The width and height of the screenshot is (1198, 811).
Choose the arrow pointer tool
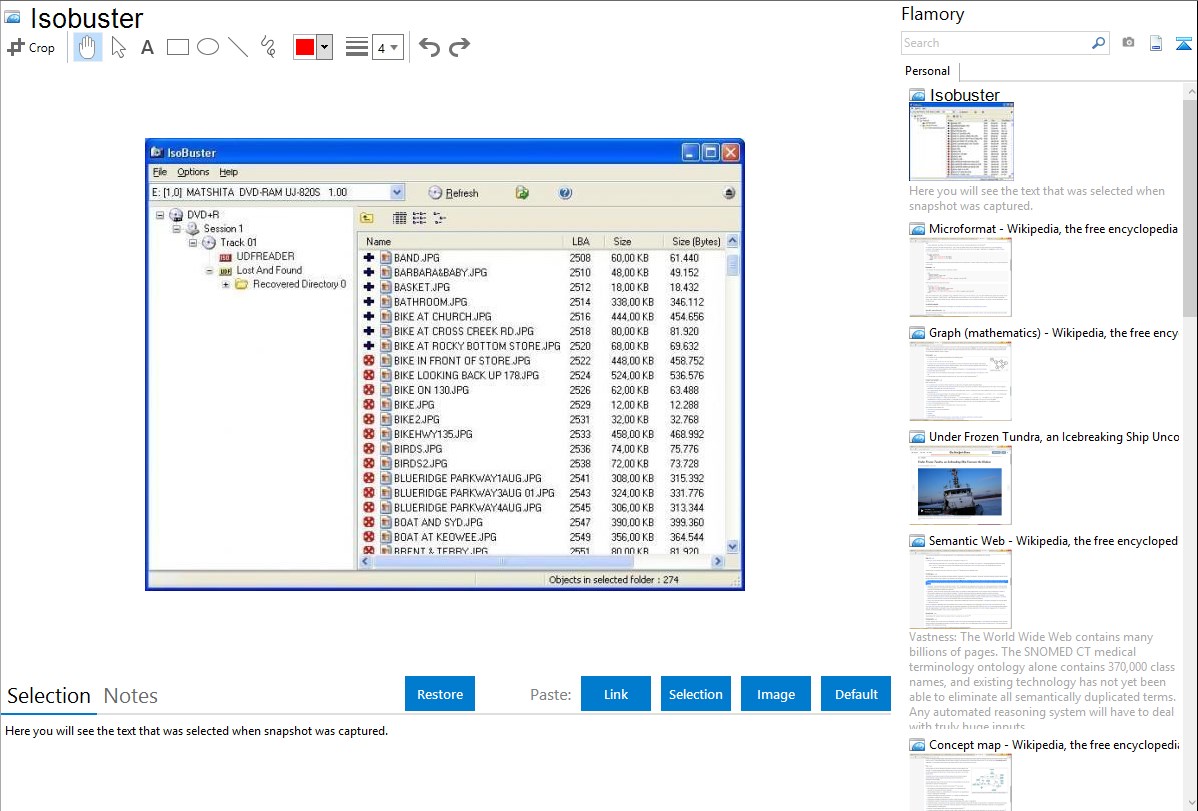(x=118, y=47)
